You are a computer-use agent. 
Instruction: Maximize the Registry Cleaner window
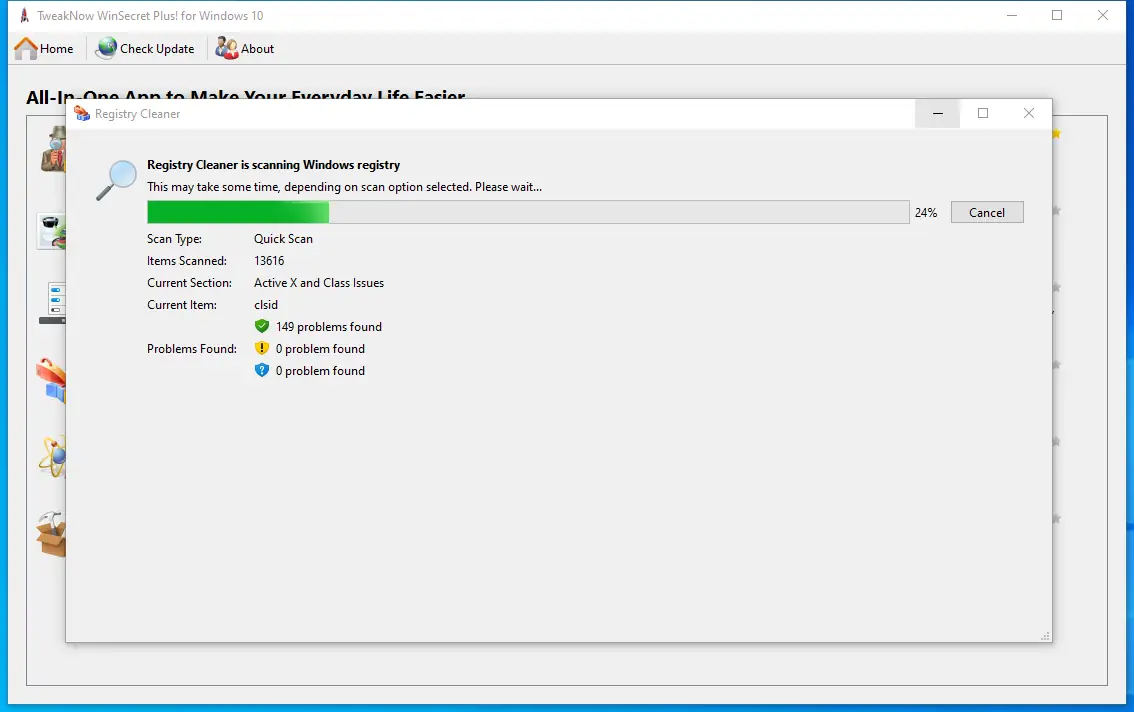point(983,114)
